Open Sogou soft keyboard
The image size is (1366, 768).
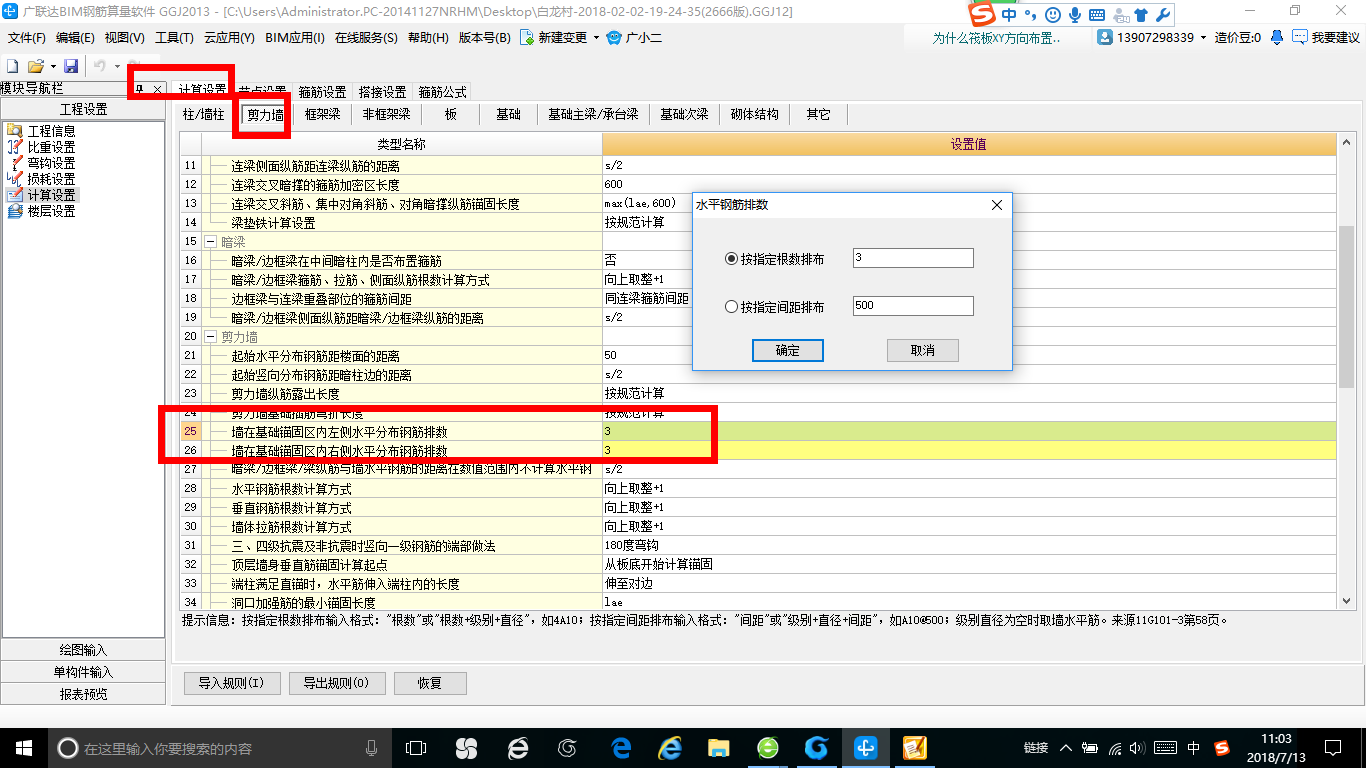click(x=1097, y=15)
